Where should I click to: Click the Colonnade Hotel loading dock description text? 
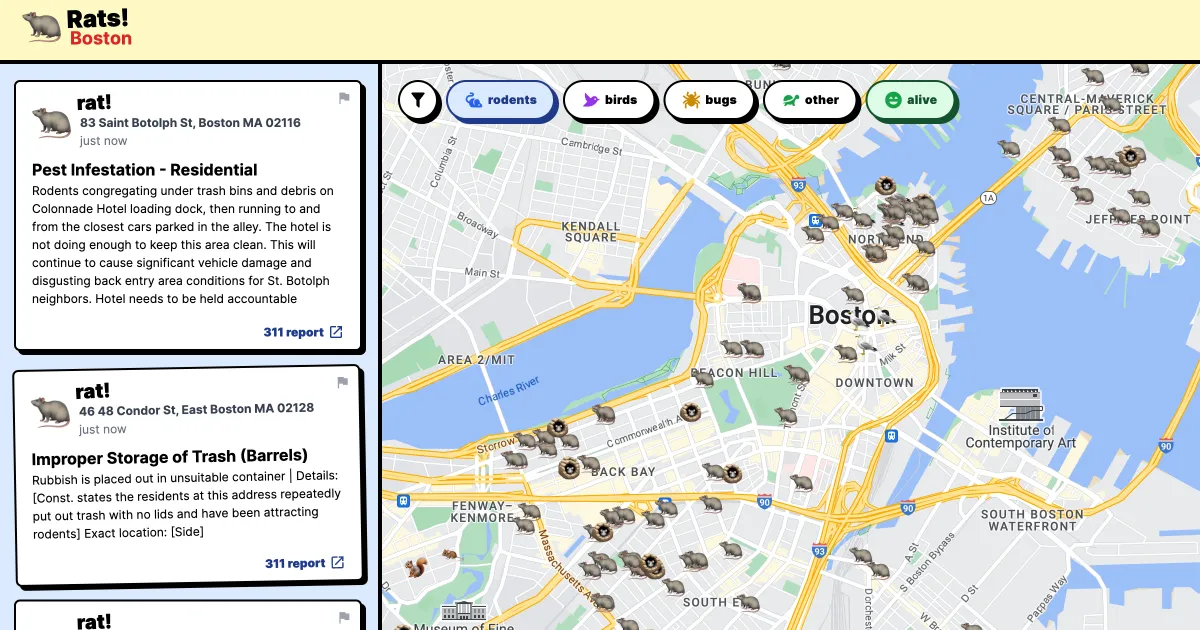[183, 245]
